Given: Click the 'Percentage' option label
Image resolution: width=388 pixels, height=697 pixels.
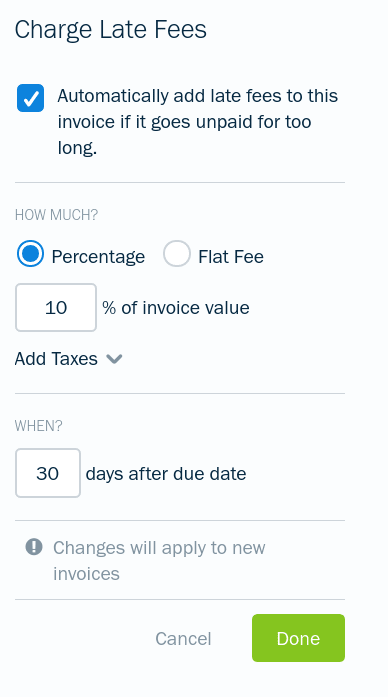Looking at the screenshot, I should (x=98, y=256).
